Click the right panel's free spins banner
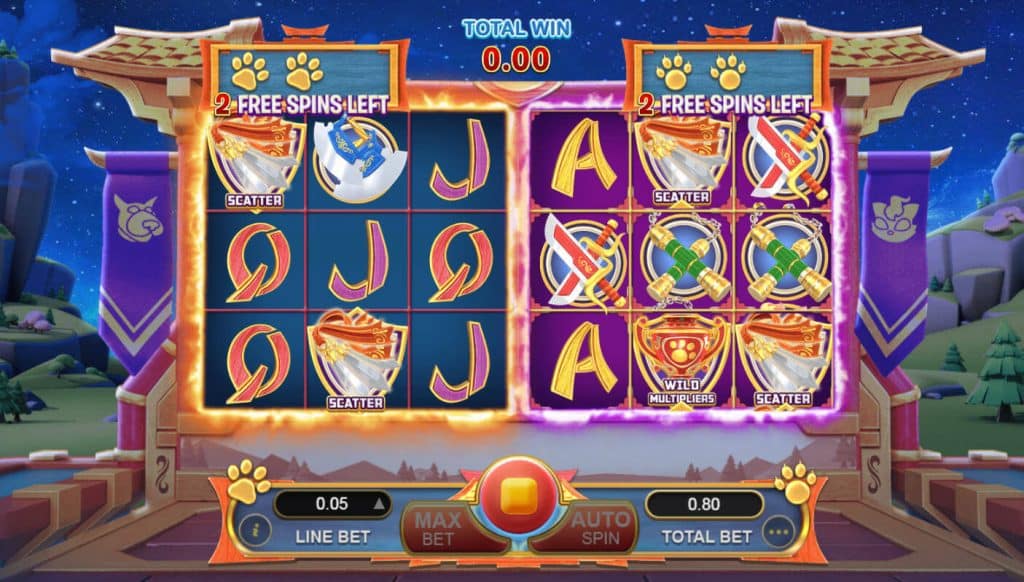The width and height of the screenshot is (1024, 582). 725,104
